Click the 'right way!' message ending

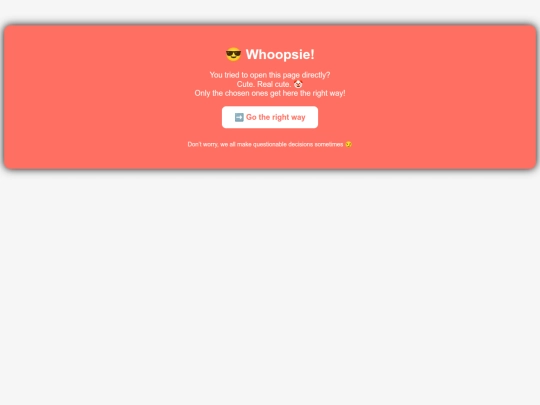click(x=329, y=93)
